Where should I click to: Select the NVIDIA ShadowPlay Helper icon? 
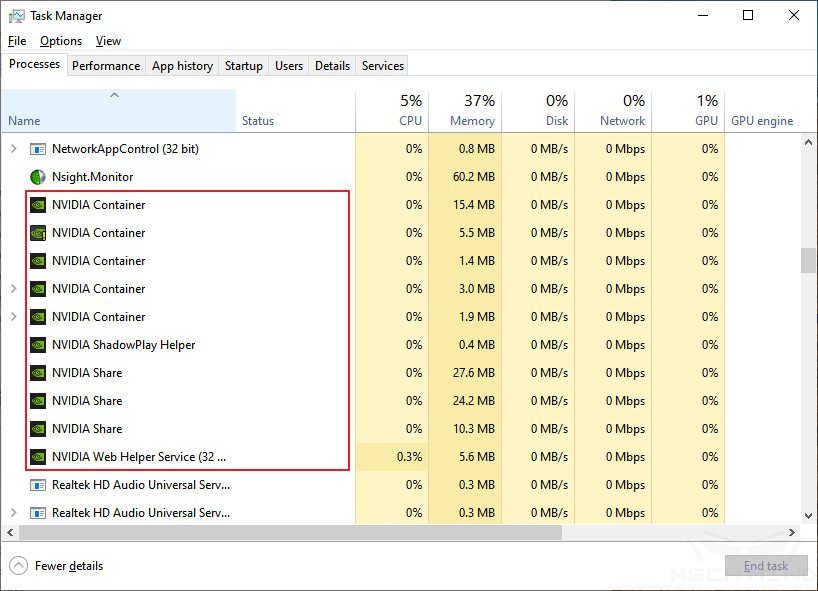(x=38, y=345)
